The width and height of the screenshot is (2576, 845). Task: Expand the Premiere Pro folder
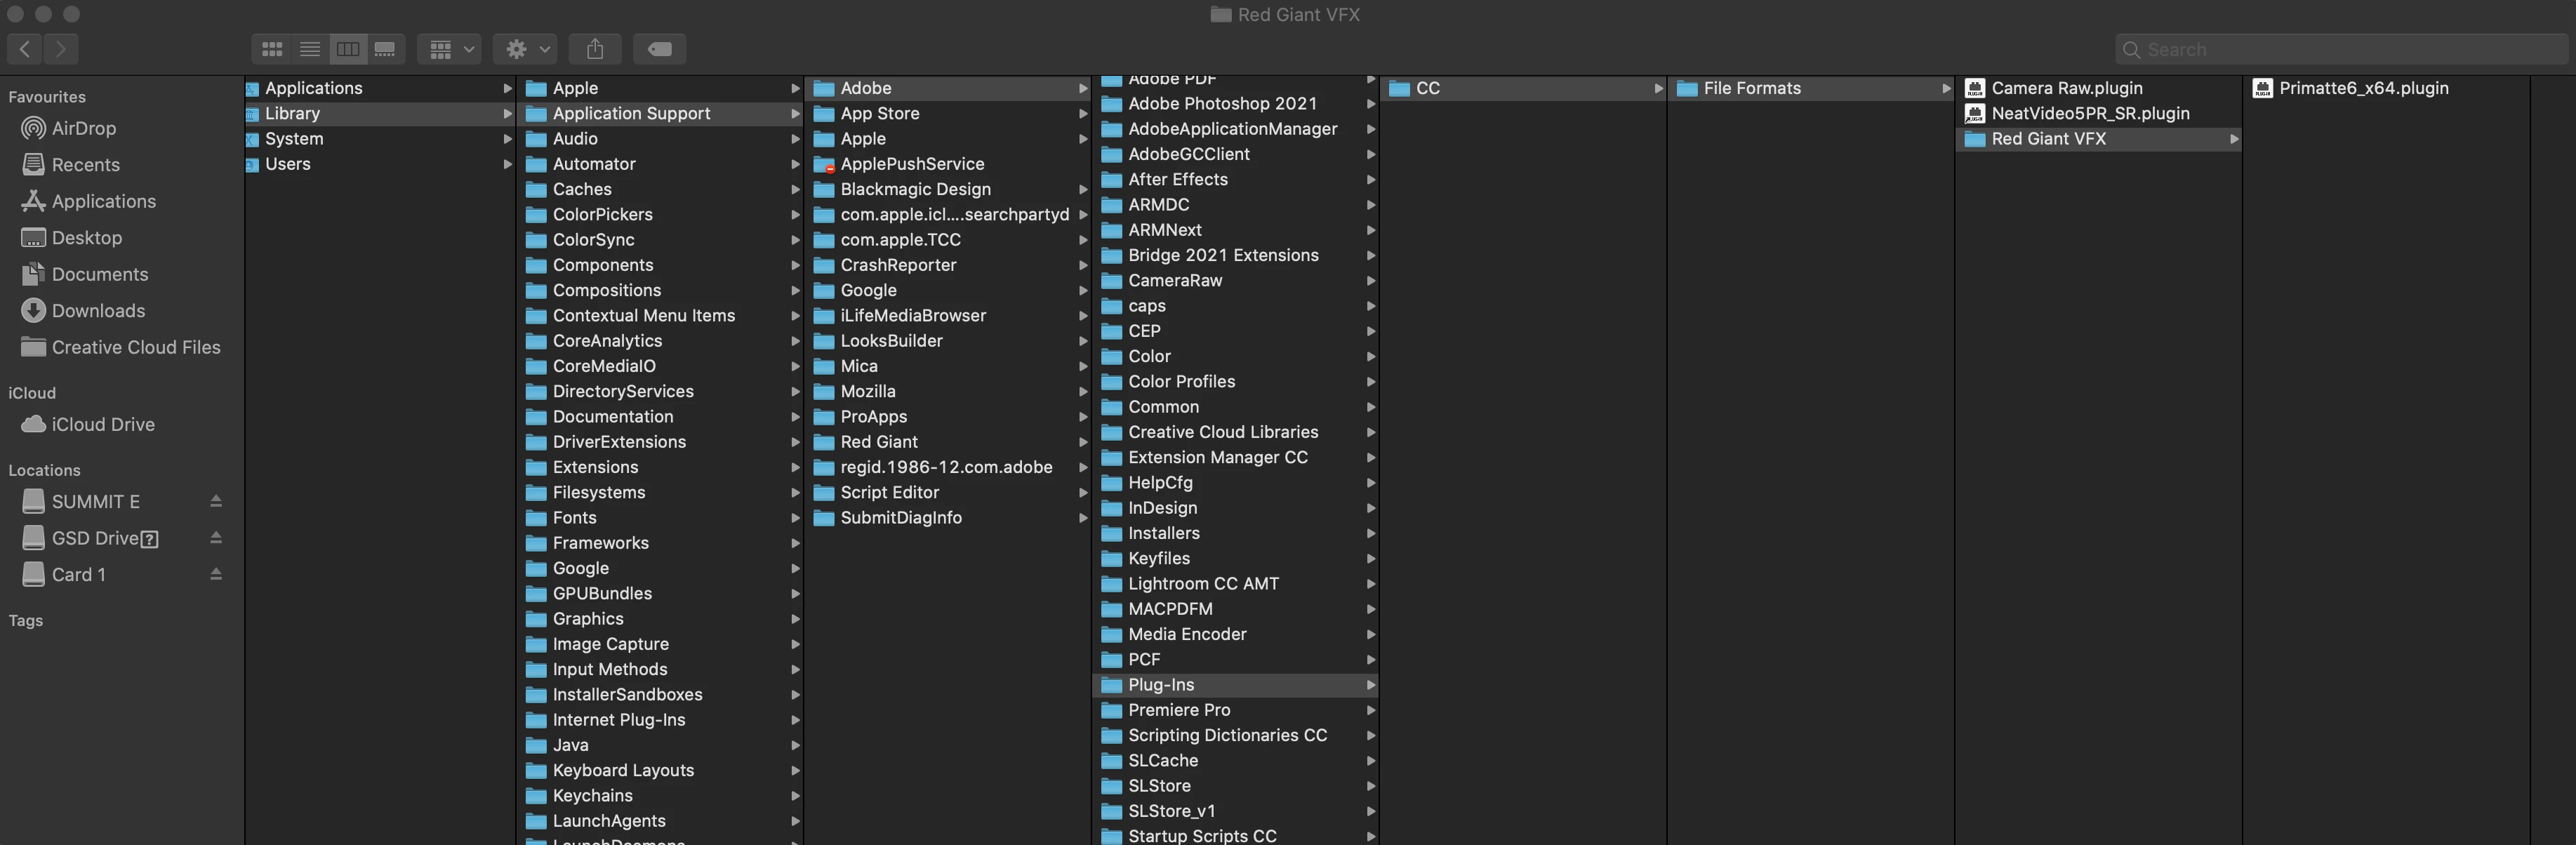[1179, 710]
